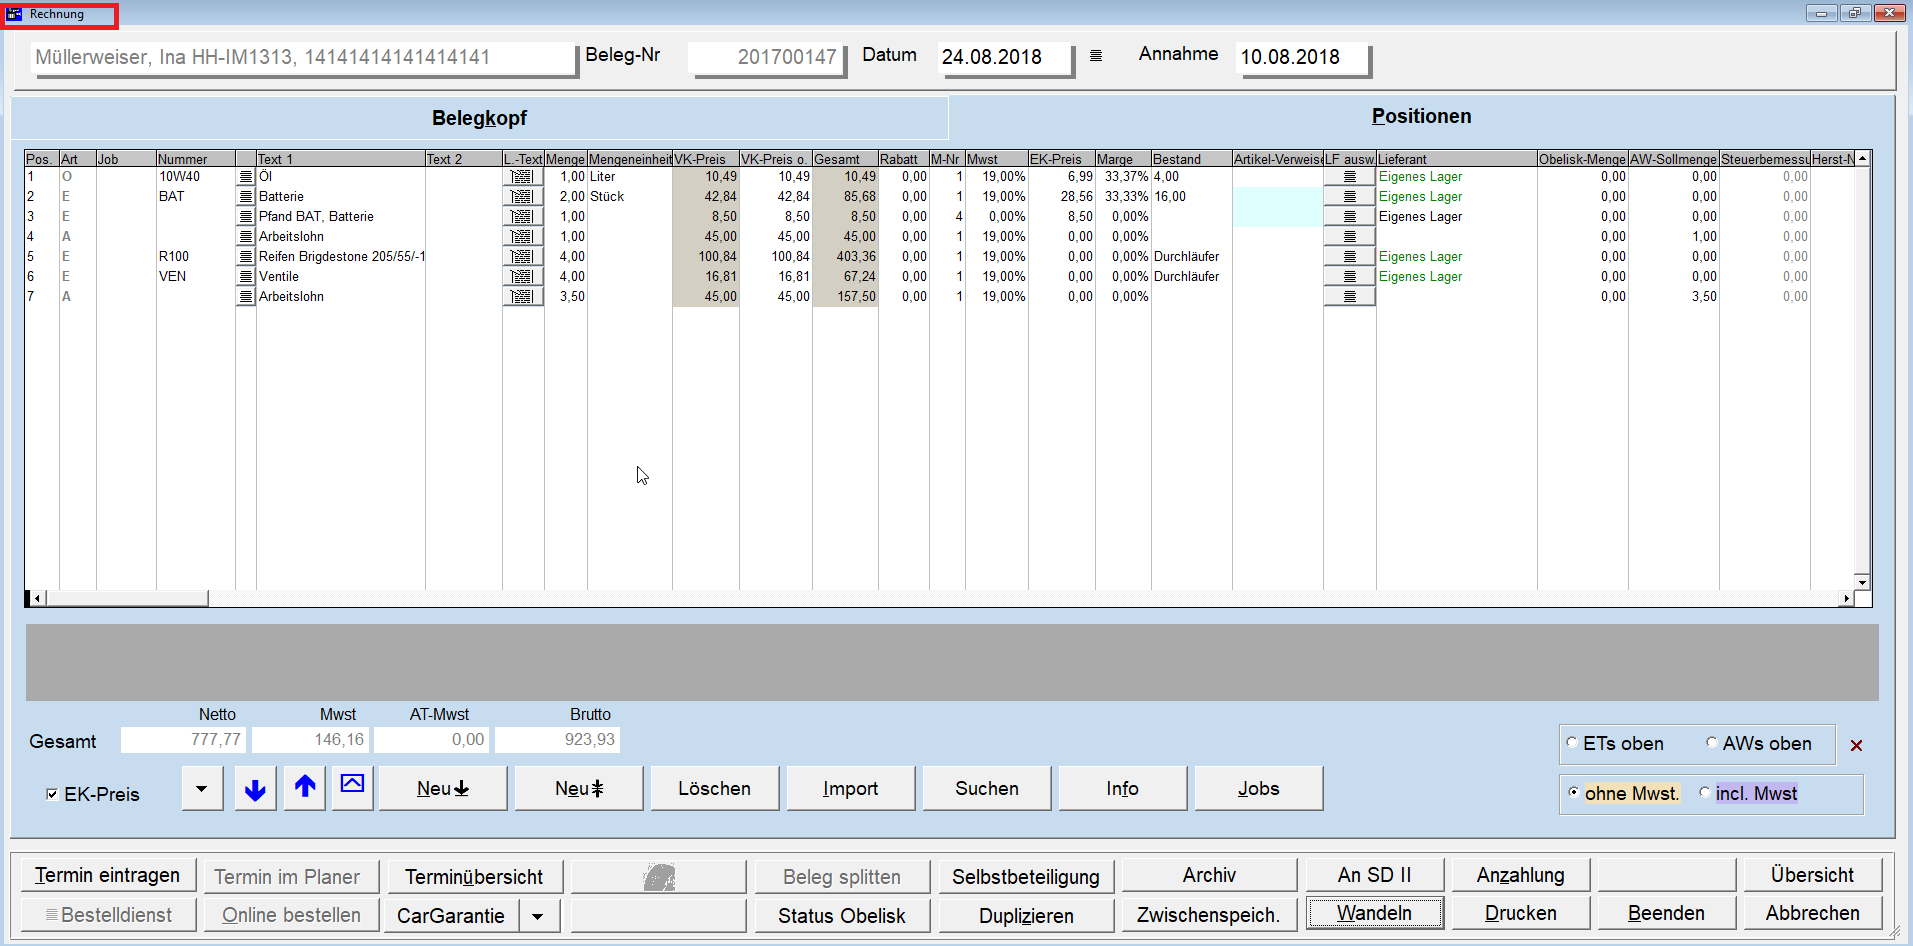The width and height of the screenshot is (1913, 946).
Task: Open supplier selection icon for Reifen Brigdestone row
Action: point(1349,257)
